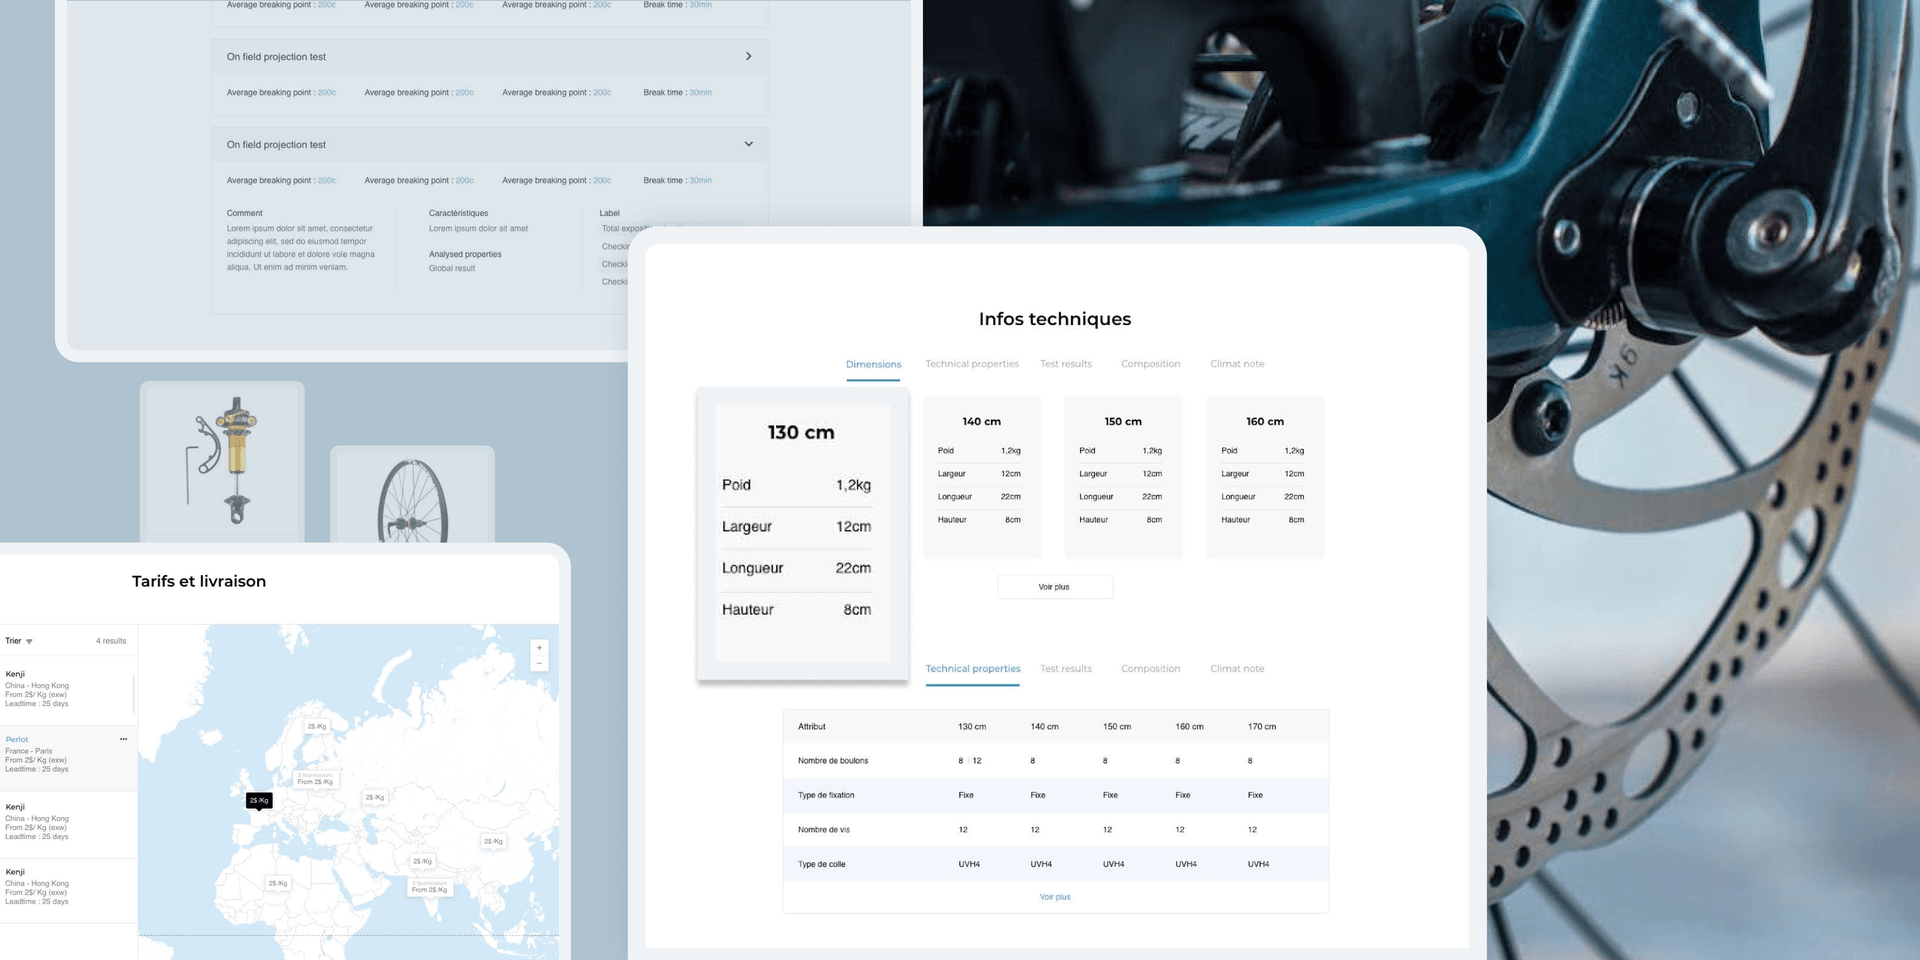Open the 3 fournisseurs marker over eastern Europe

316,778
